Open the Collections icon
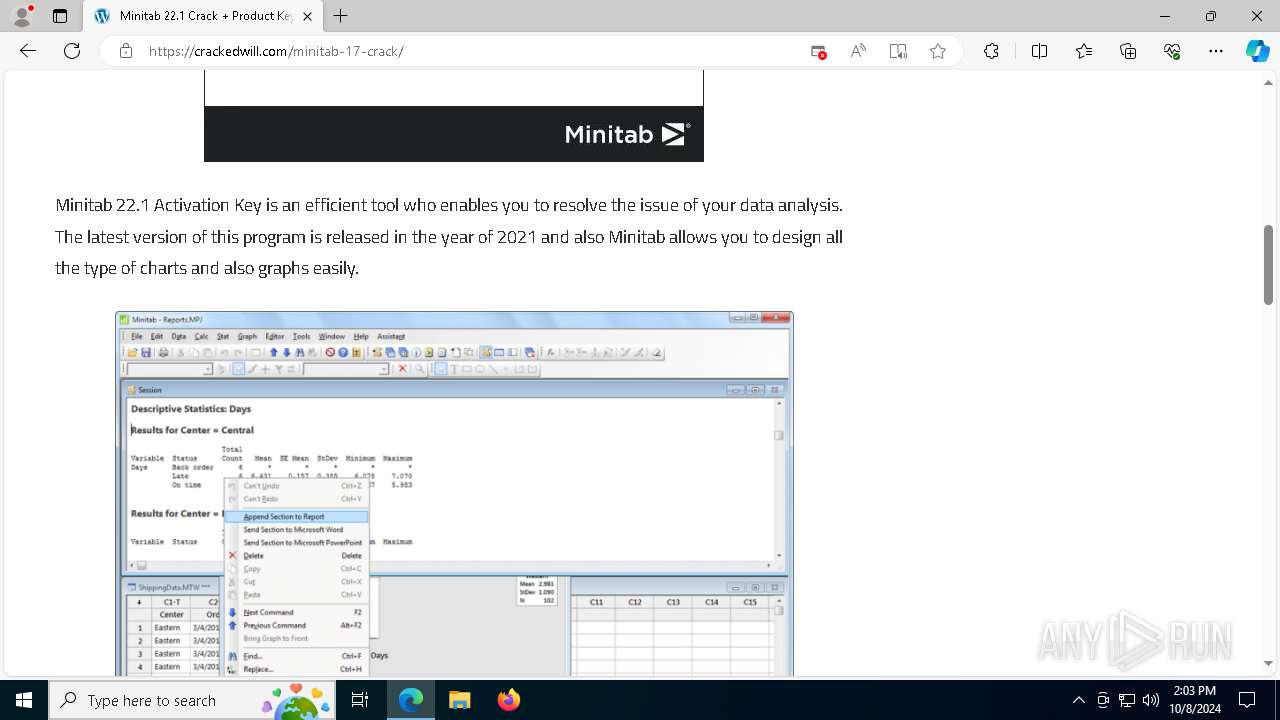This screenshot has width=1280, height=720. pos(1128,51)
